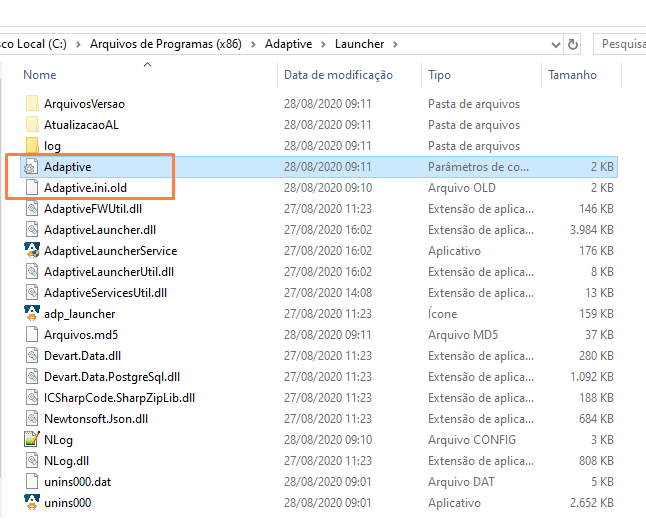Click the ICSharpCode.SharpZipLib.dll file icon
This screenshot has width=646, height=524.
(x=32, y=398)
